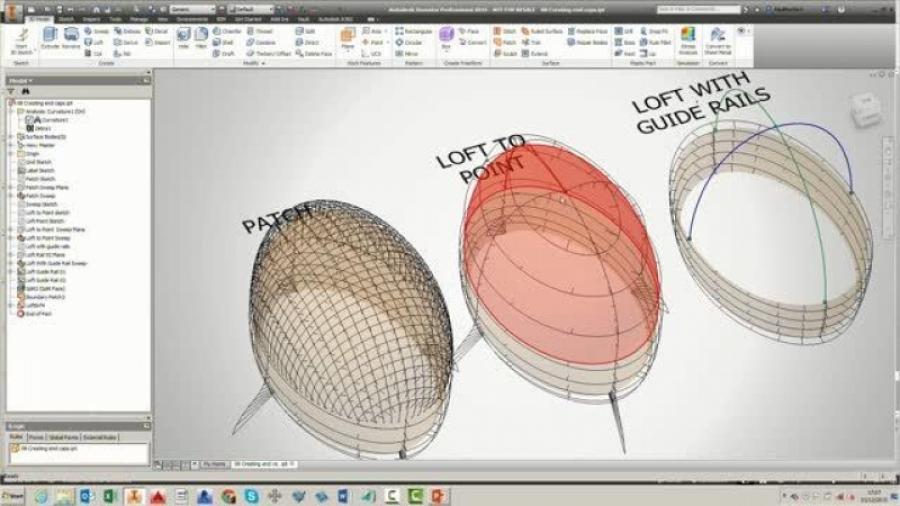This screenshot has height=506, width=900.
Task: Expand the Origin folder in browser
Action: [x=10, y=153]
